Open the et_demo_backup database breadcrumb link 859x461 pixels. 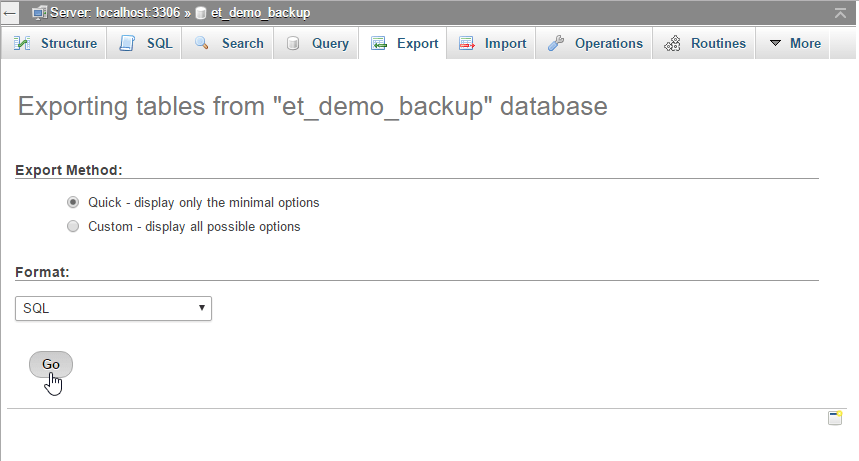pyautogui.click(x=260, y=13)
